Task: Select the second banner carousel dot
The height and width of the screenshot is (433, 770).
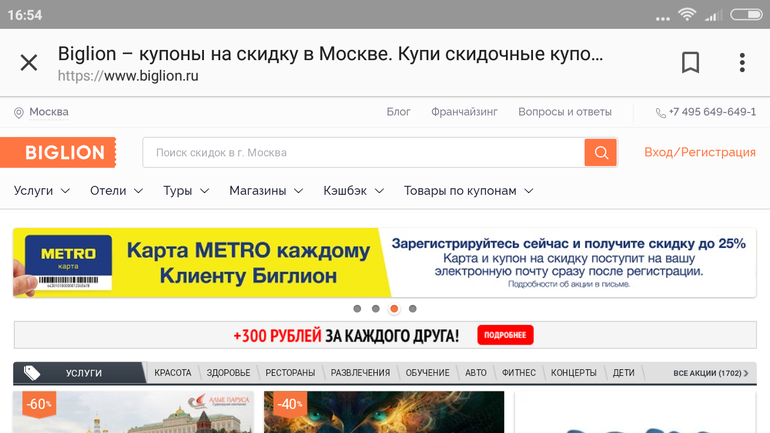Action: point(375,309)
